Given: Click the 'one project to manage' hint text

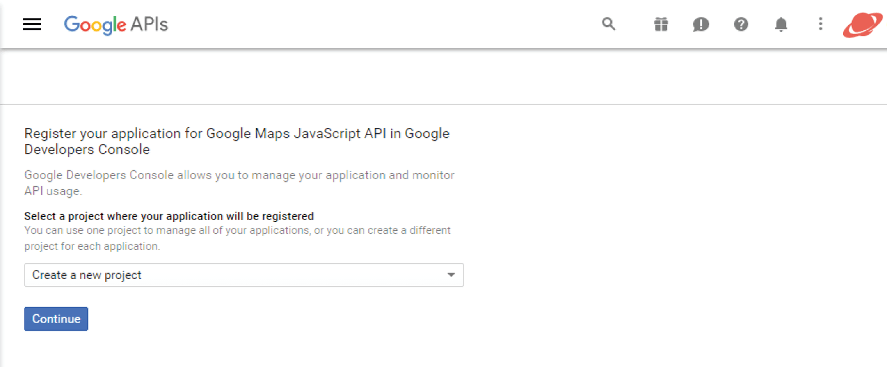Looking at the screenshot, I should [x=238, y=239].
